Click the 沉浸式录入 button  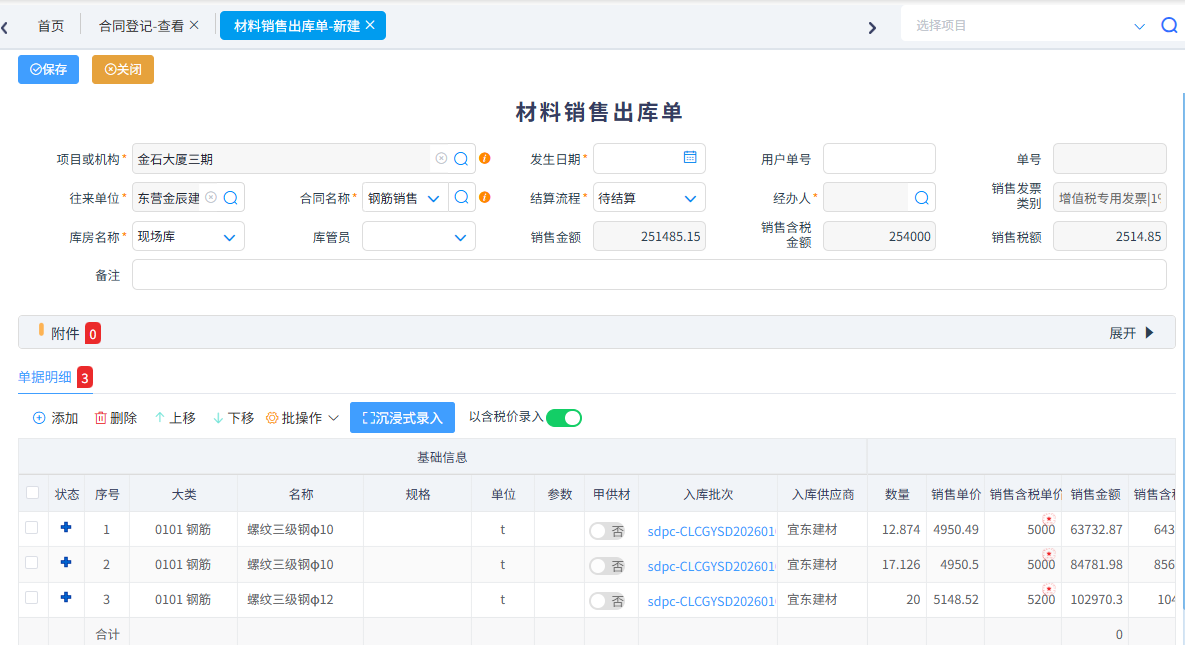[x=402, y=418]
